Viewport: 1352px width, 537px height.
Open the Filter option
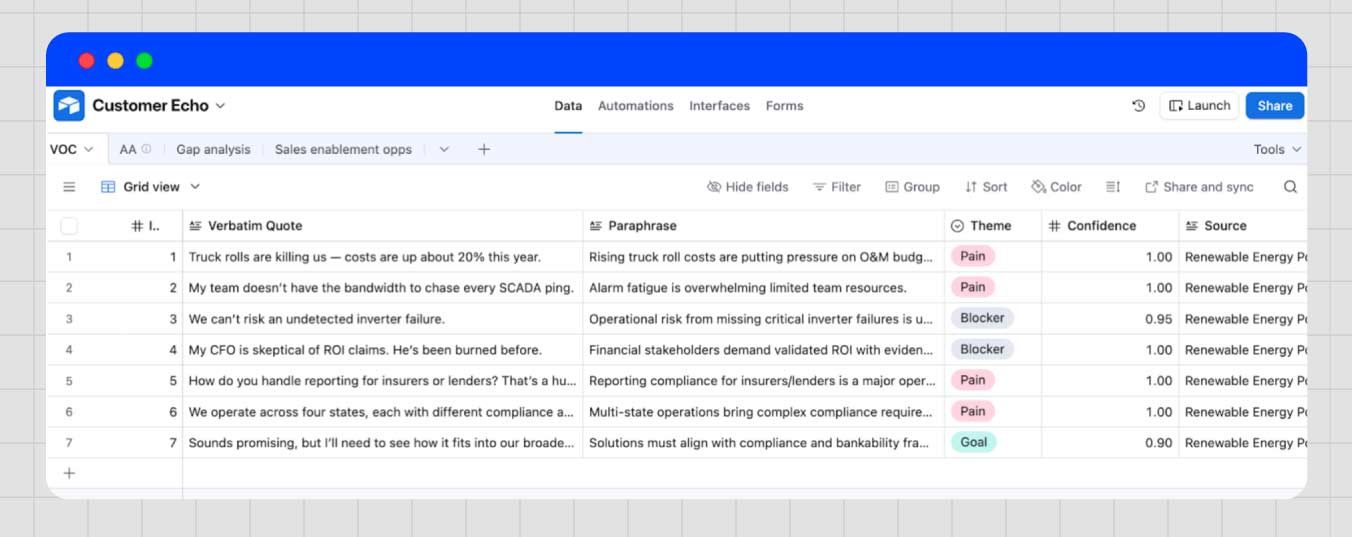click(836, 187)
